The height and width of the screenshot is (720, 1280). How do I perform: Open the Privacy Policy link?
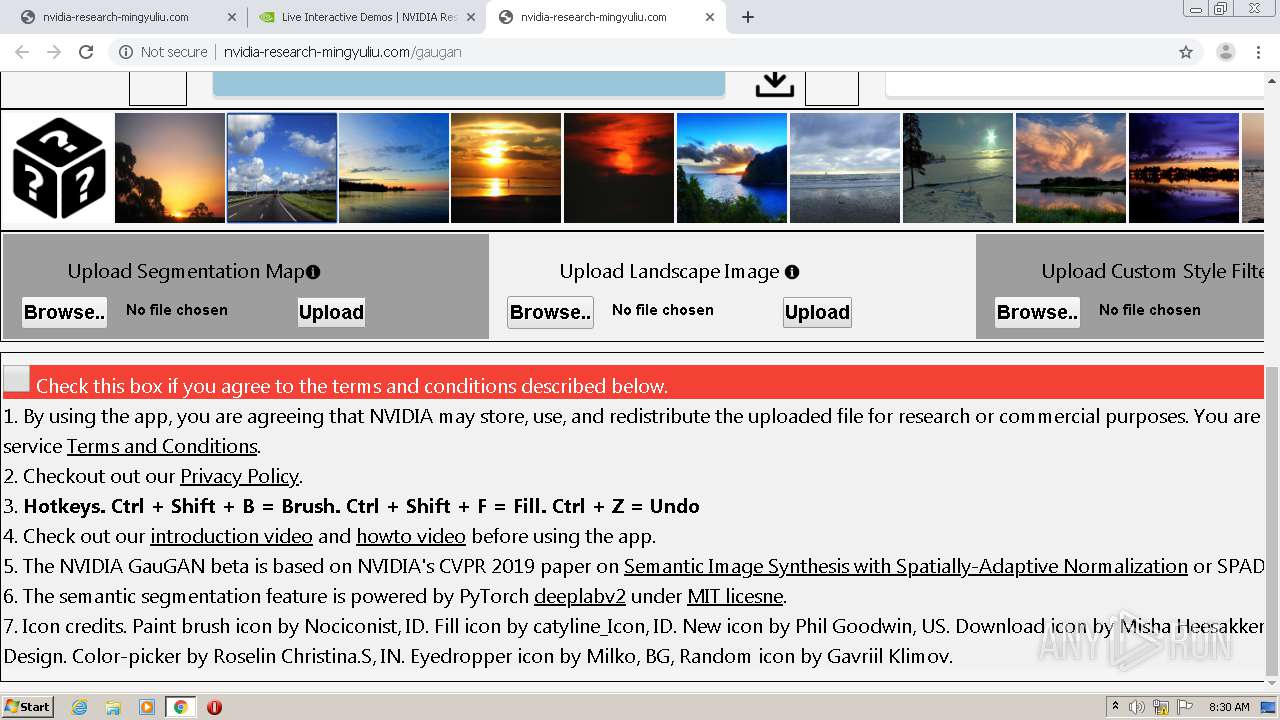[x=239, y=476]
